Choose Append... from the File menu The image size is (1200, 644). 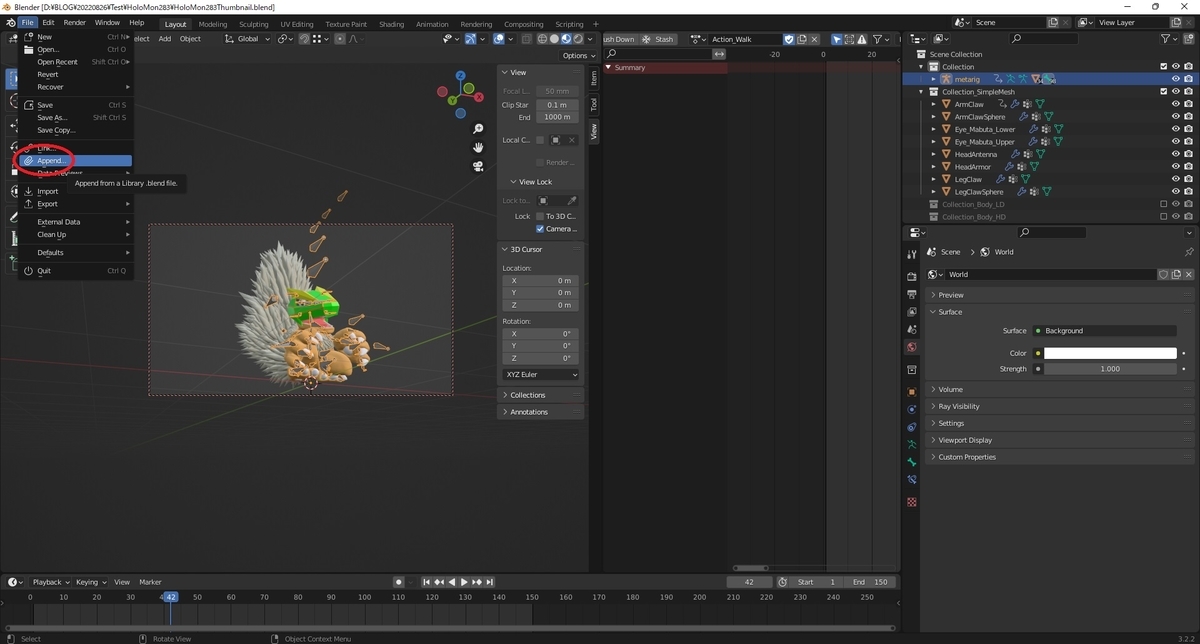tap(52, 160)
